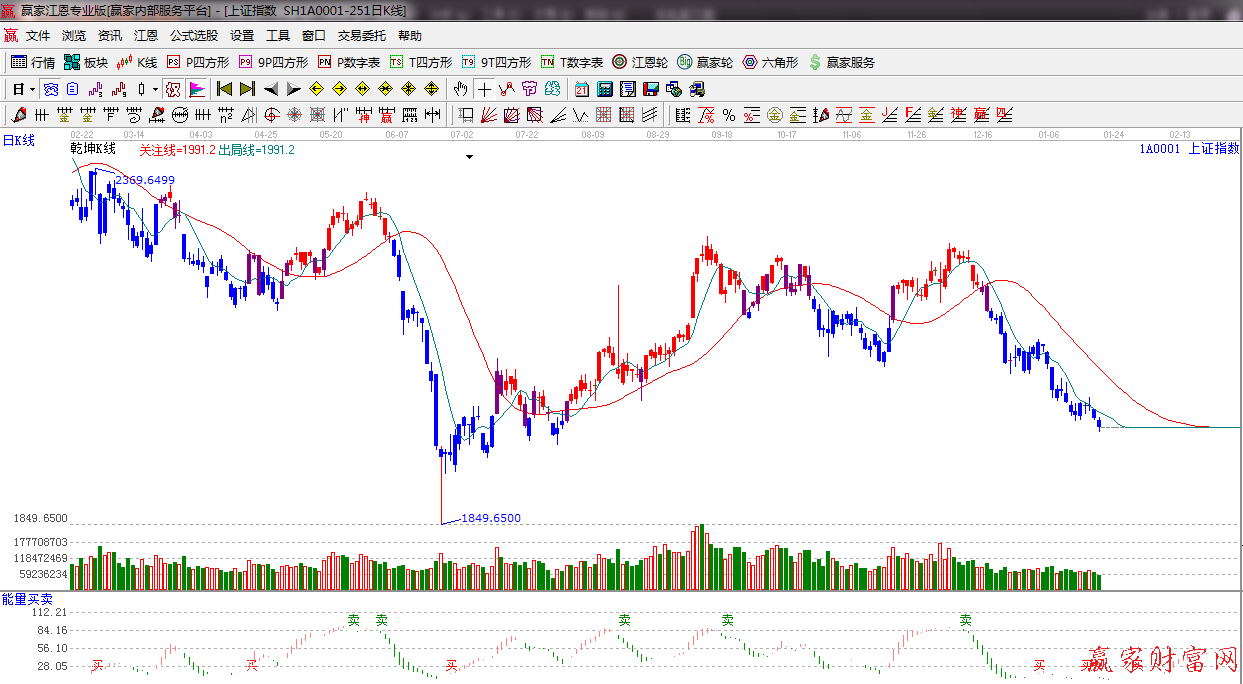Viewport: 1243px width, 684px height.
Task: Open the 公式选股 menu
Action: pos(193,35)
